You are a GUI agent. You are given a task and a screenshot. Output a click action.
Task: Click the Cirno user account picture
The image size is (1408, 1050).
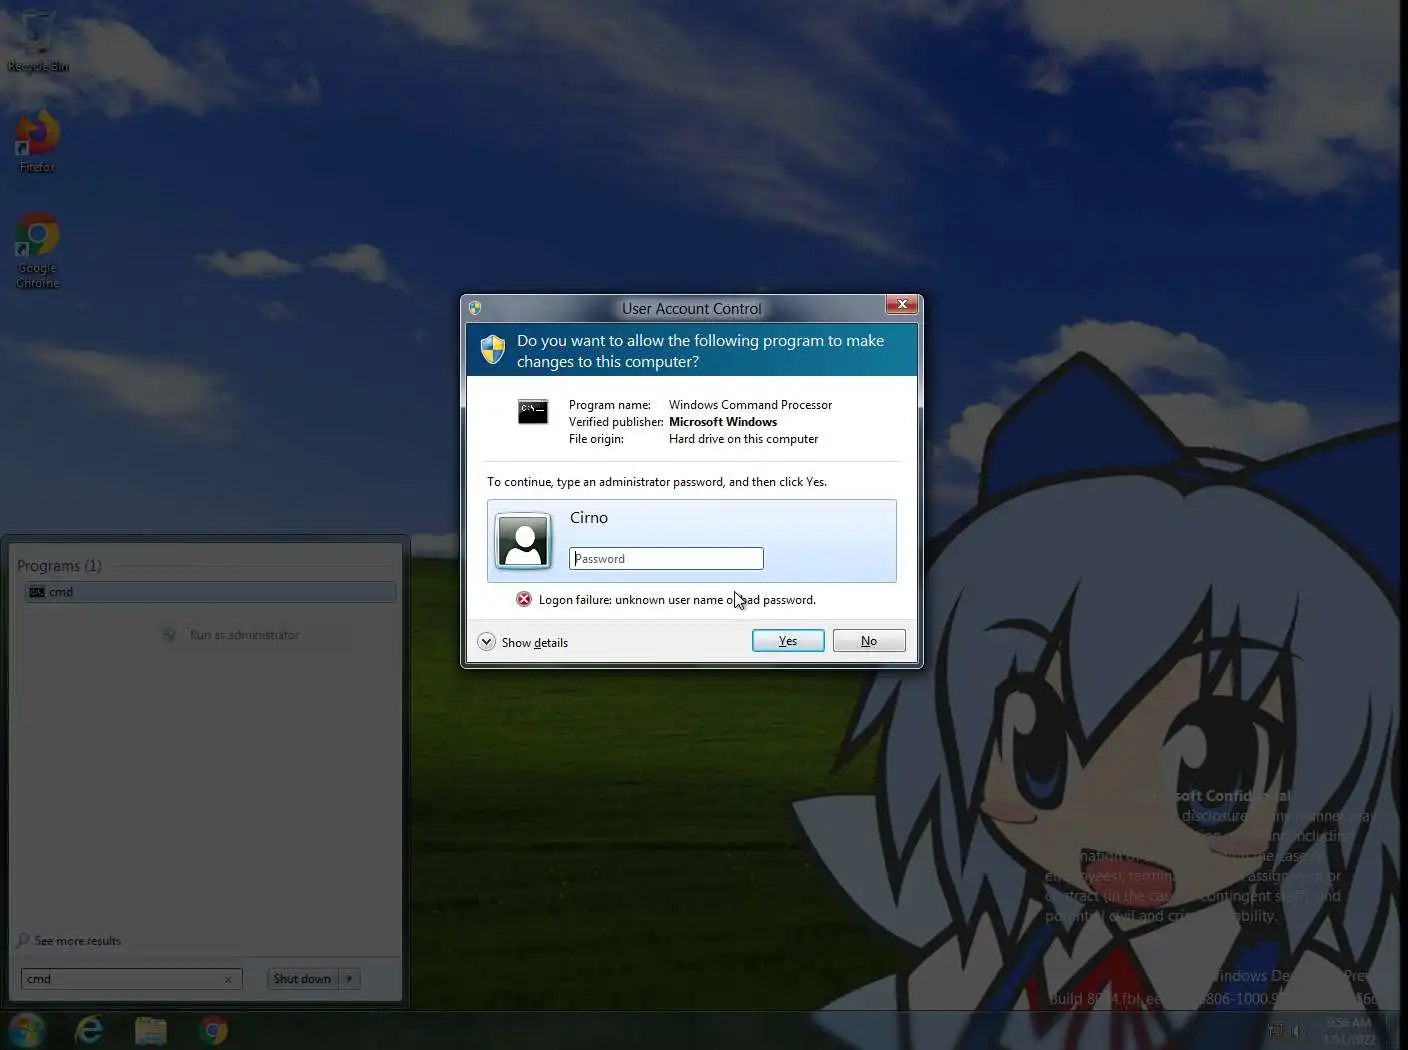tap(523, 541)
